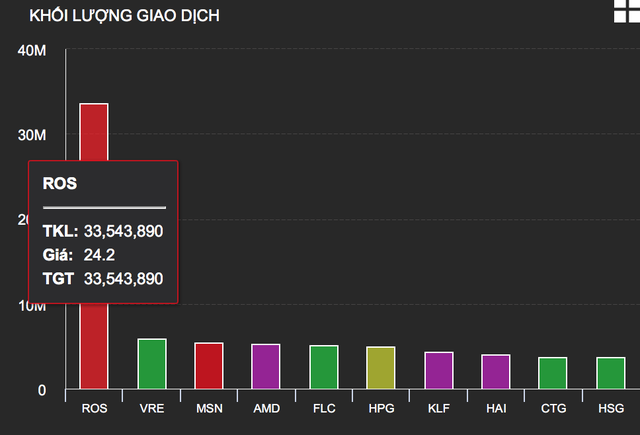Click the ROS axis label

point(94,409)
